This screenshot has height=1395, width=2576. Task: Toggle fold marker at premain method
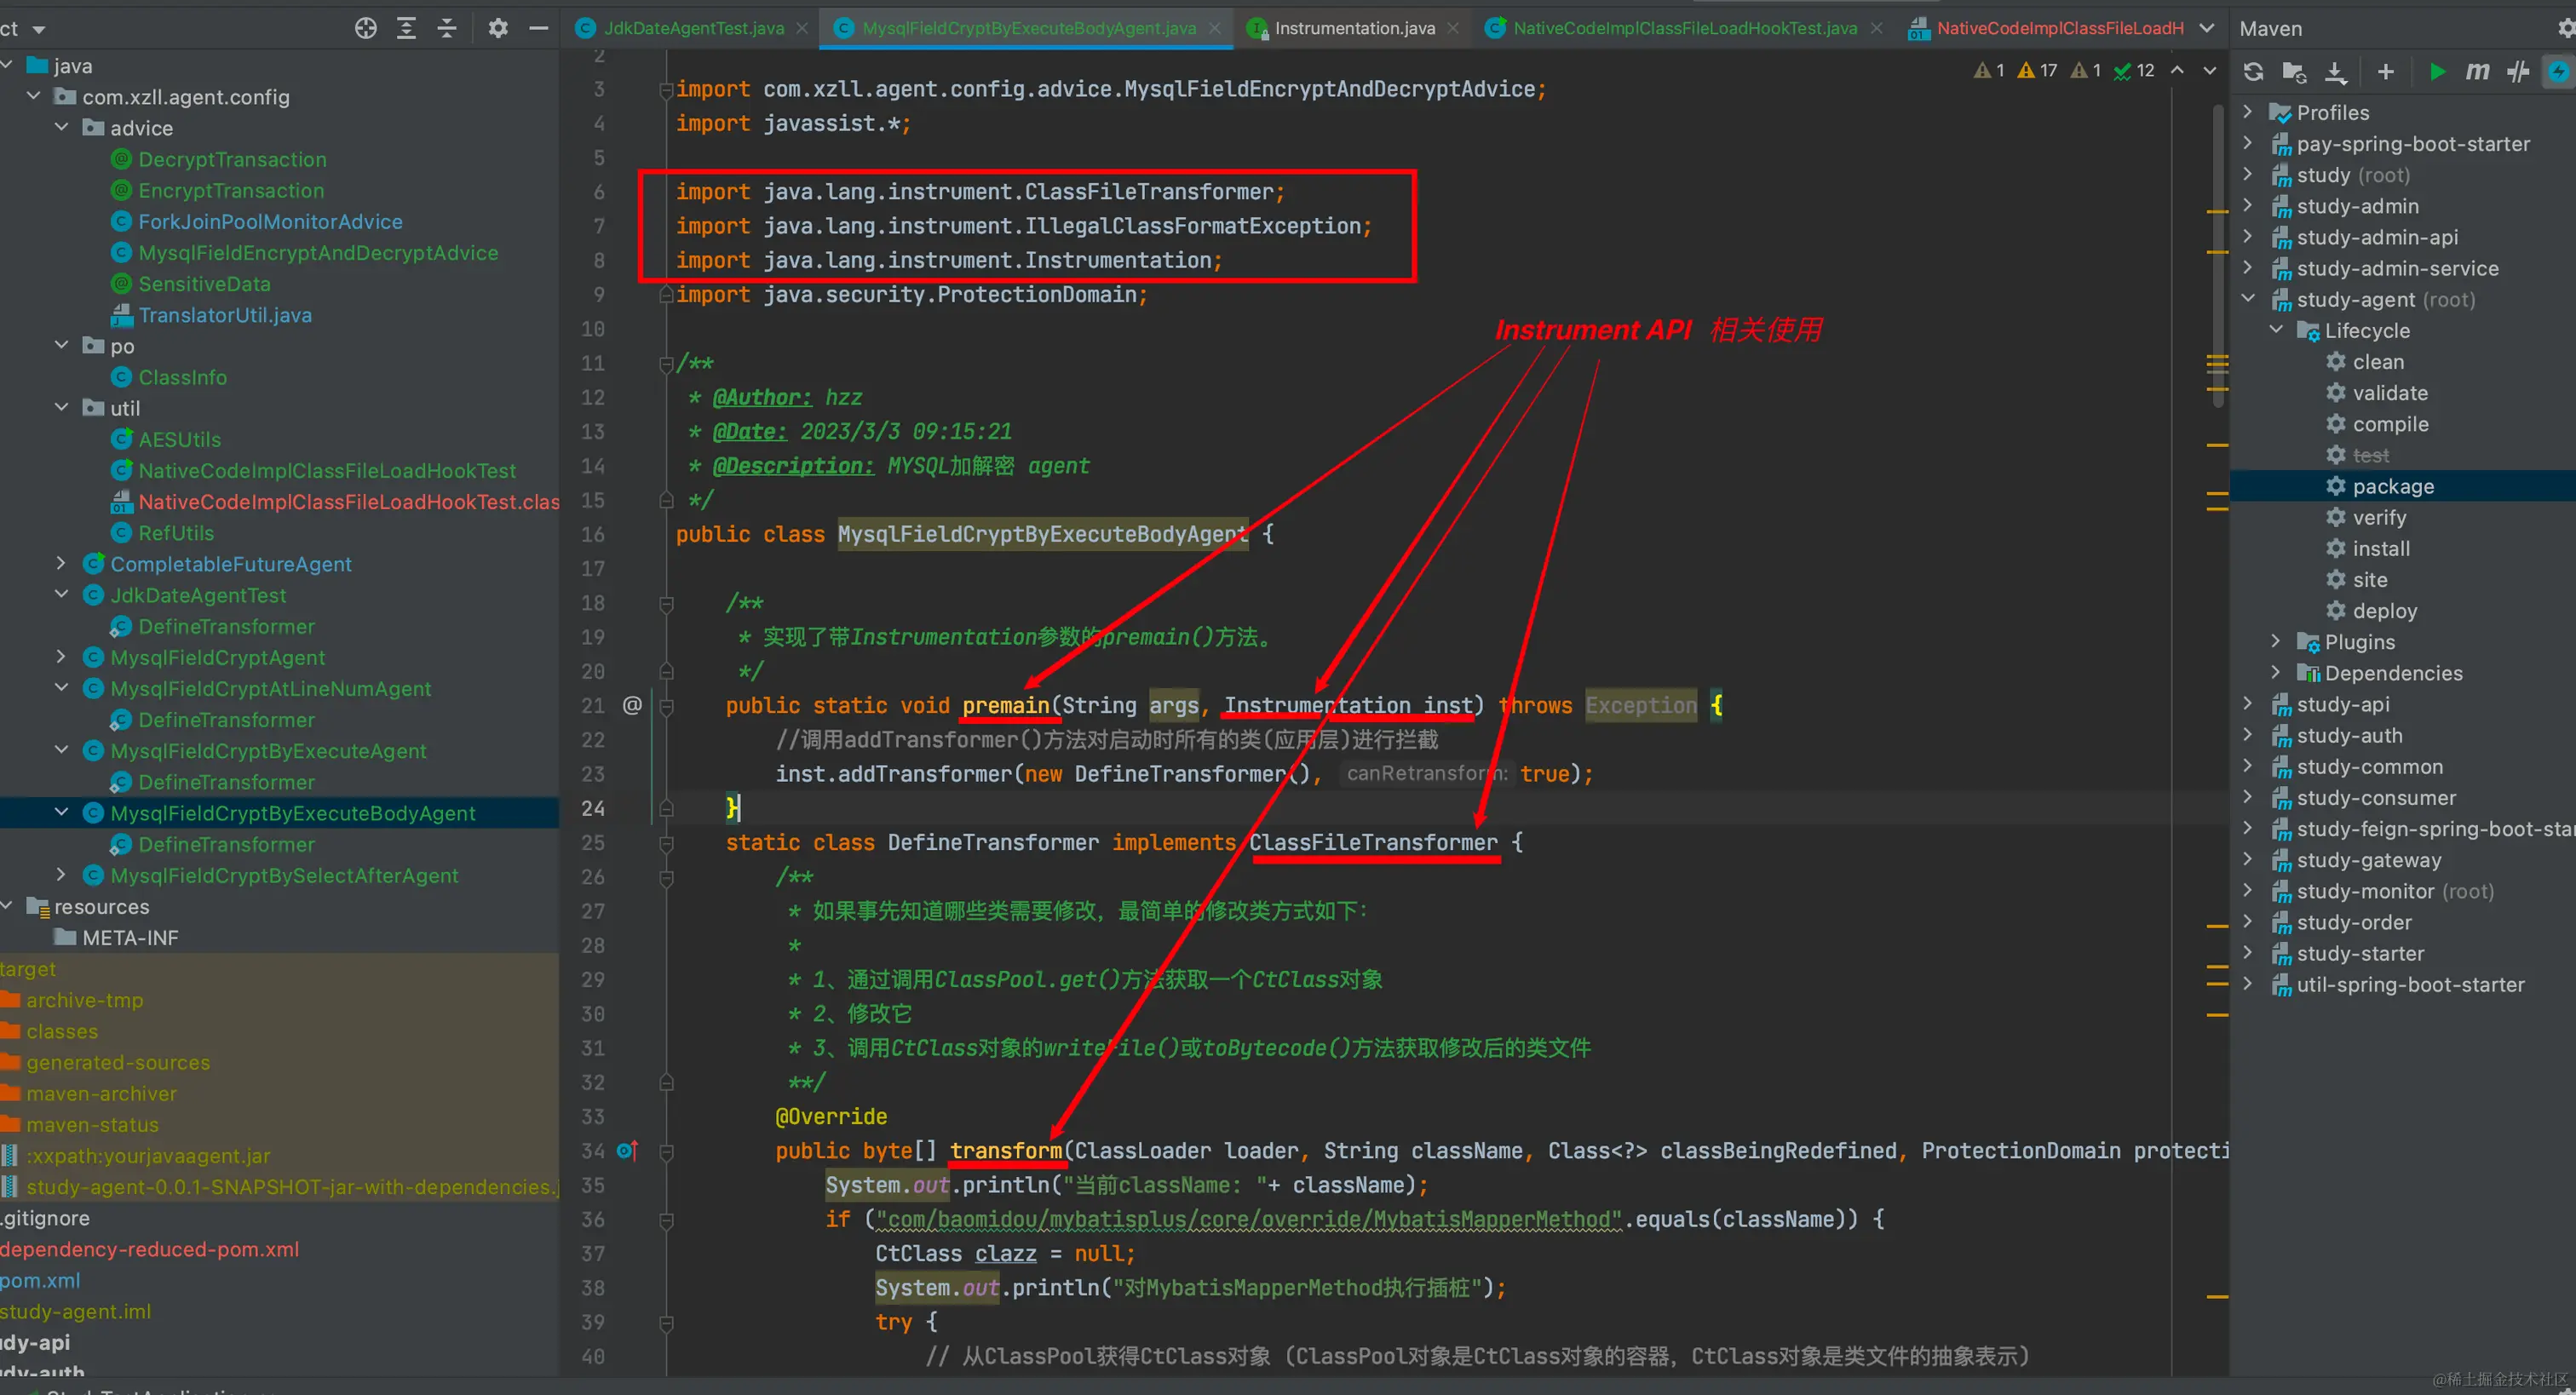click(x=667, y=706)
